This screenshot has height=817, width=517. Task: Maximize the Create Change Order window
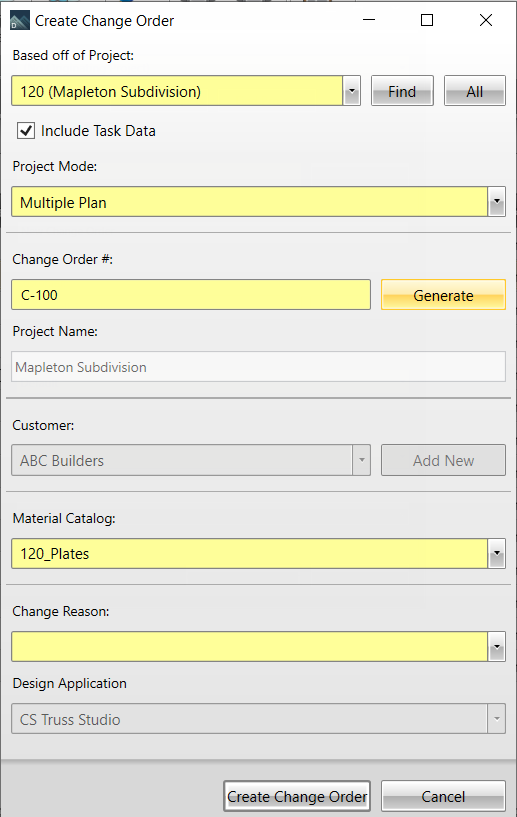point(427,20)
